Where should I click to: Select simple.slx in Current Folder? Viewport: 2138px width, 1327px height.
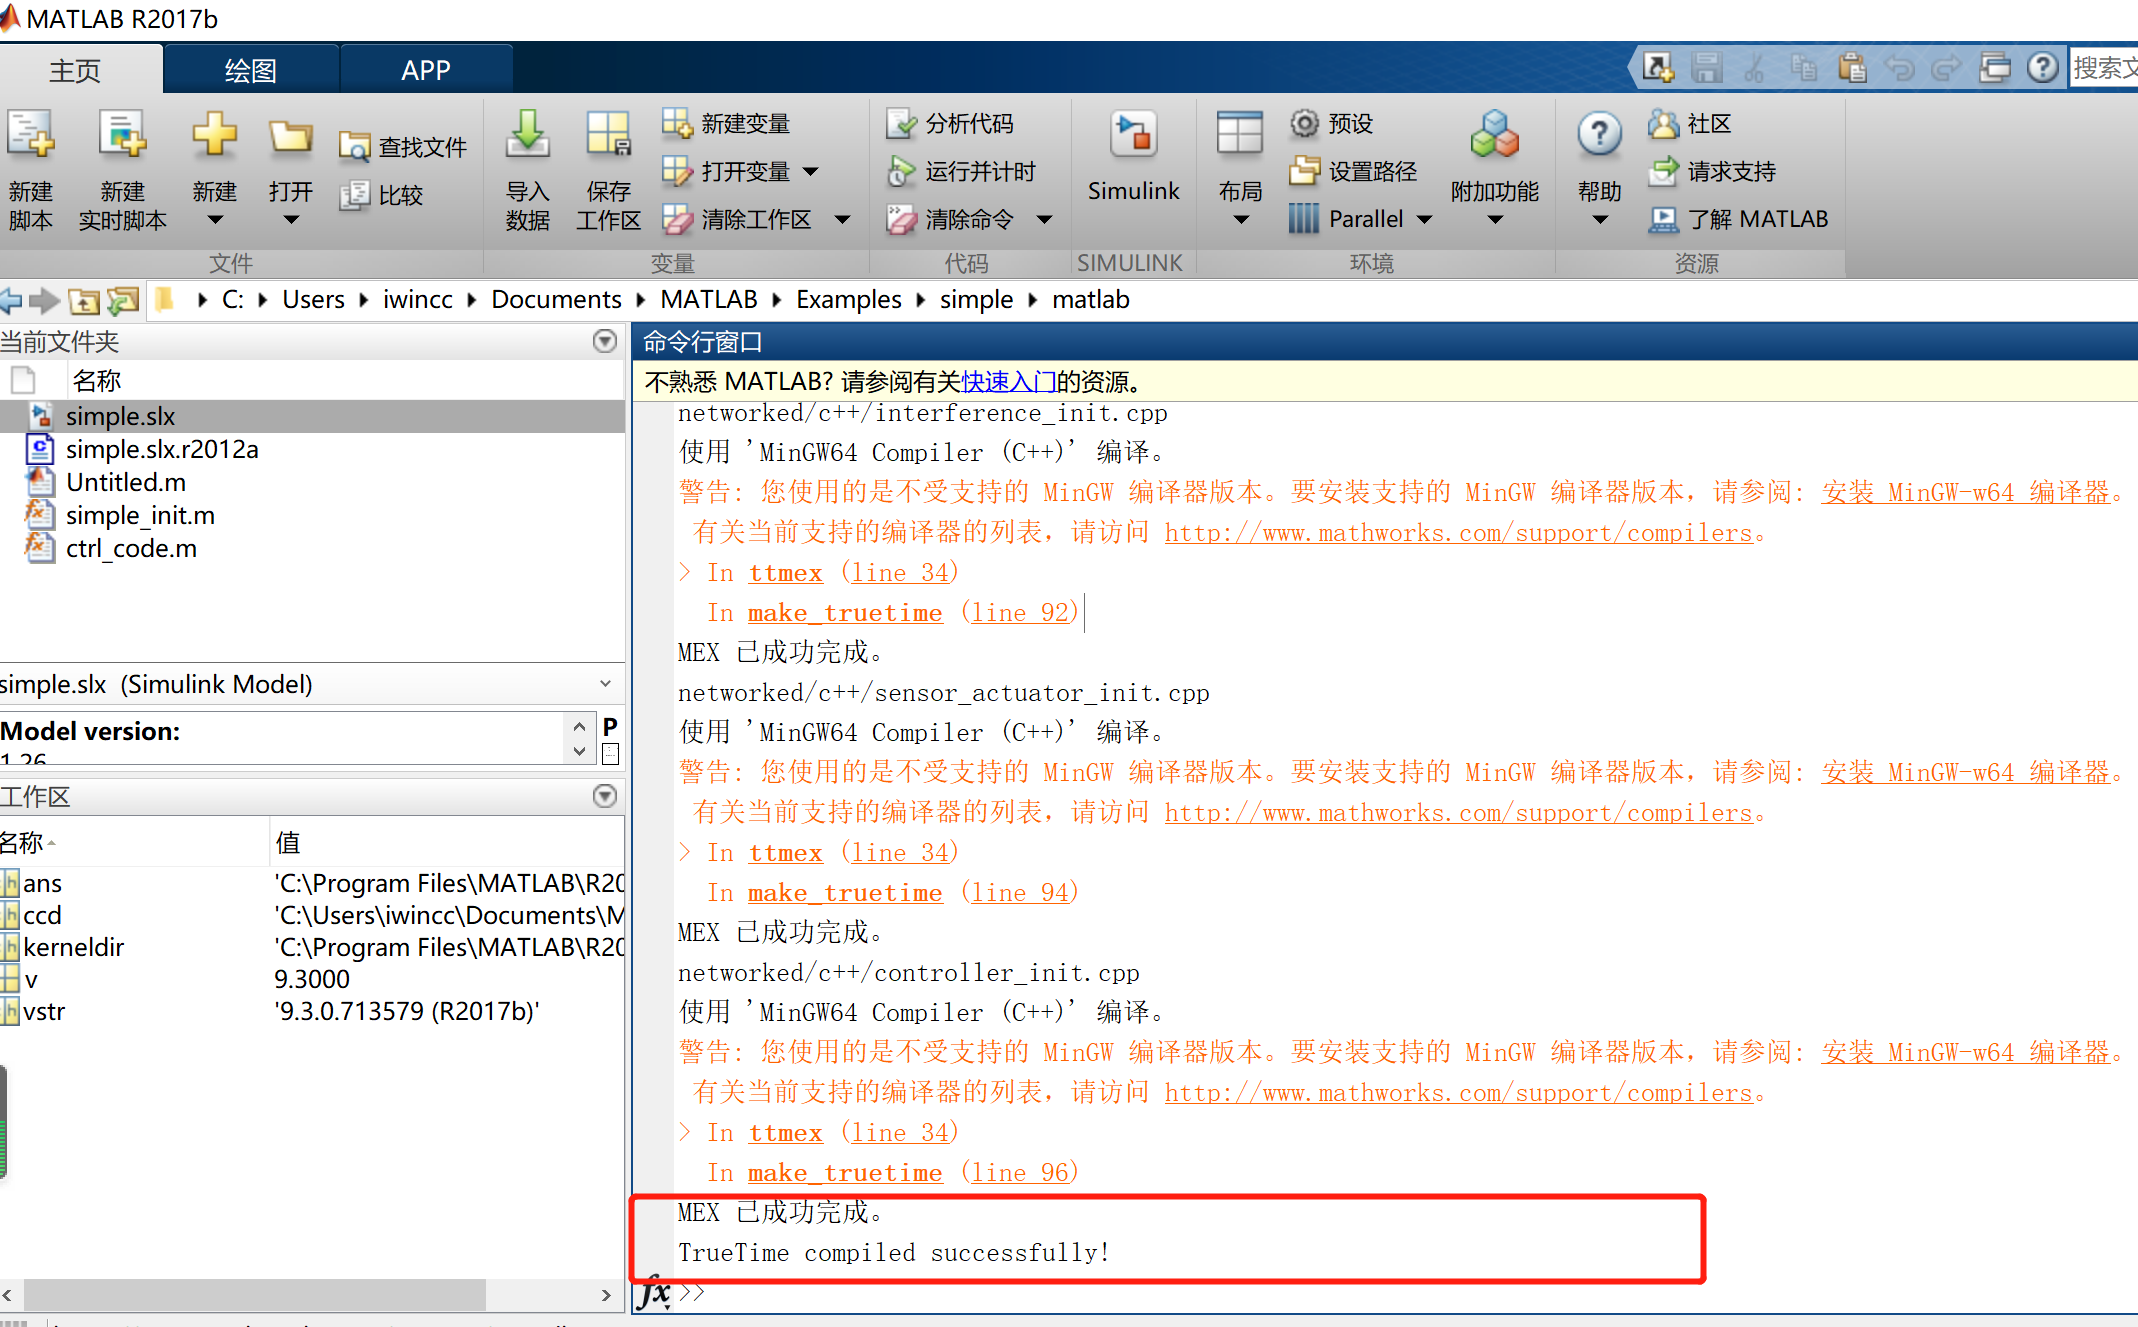(x=312, y=416)
